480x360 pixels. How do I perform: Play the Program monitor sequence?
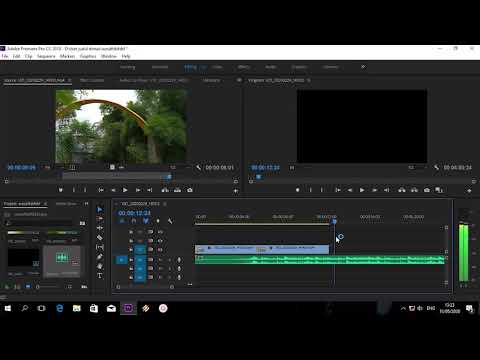coord(362,190)
